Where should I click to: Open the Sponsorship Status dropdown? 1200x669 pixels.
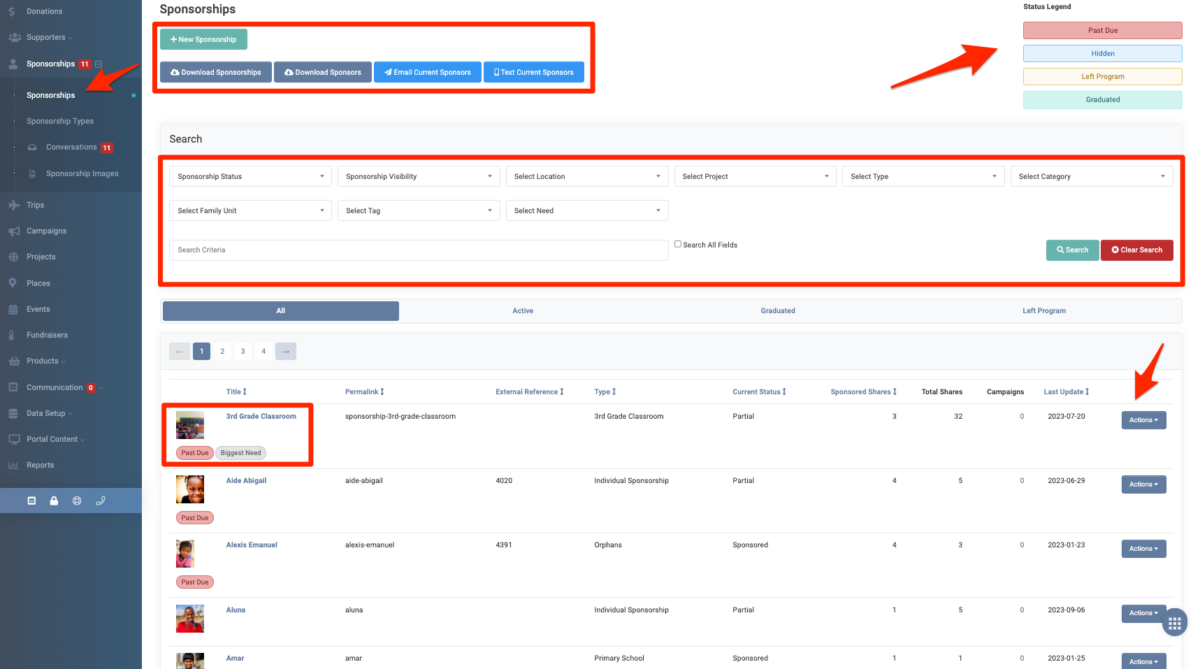pyautogui.click(x=249, y=175)
